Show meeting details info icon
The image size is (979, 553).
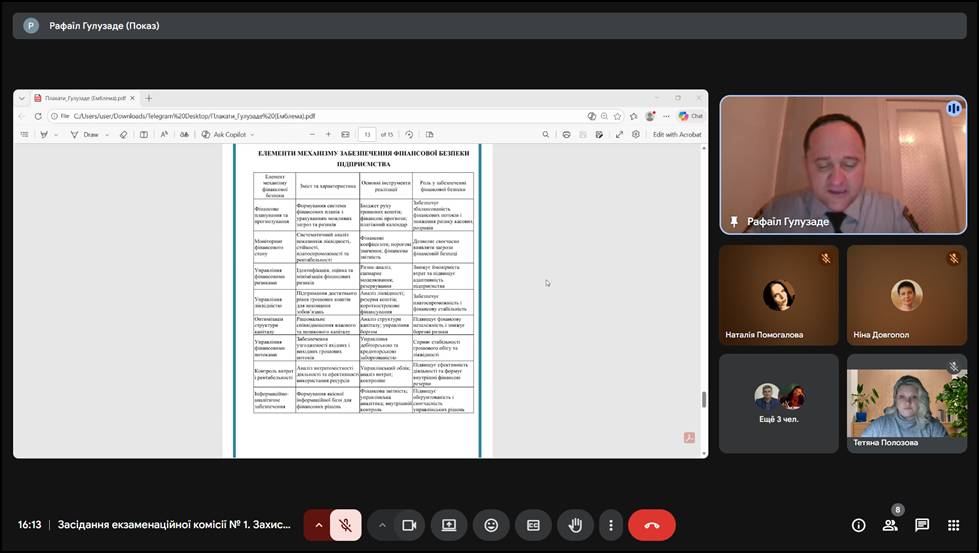tap(858, 525)
